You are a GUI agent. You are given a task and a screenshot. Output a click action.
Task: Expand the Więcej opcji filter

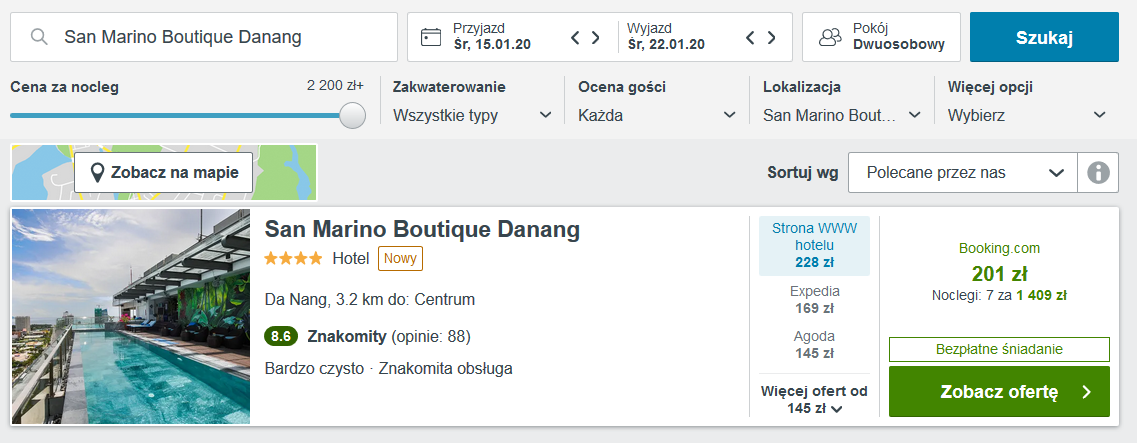(1027, 115)
